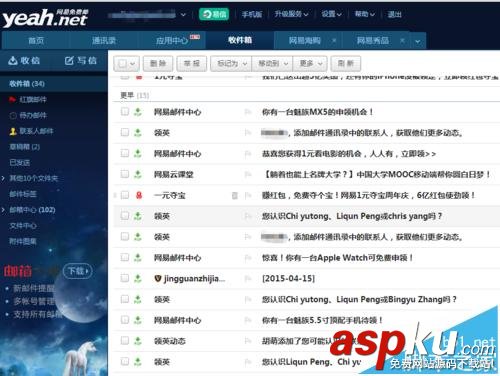
Task: Click red status icon of 一元夺宝 email
Action: (x=139, y=195)
